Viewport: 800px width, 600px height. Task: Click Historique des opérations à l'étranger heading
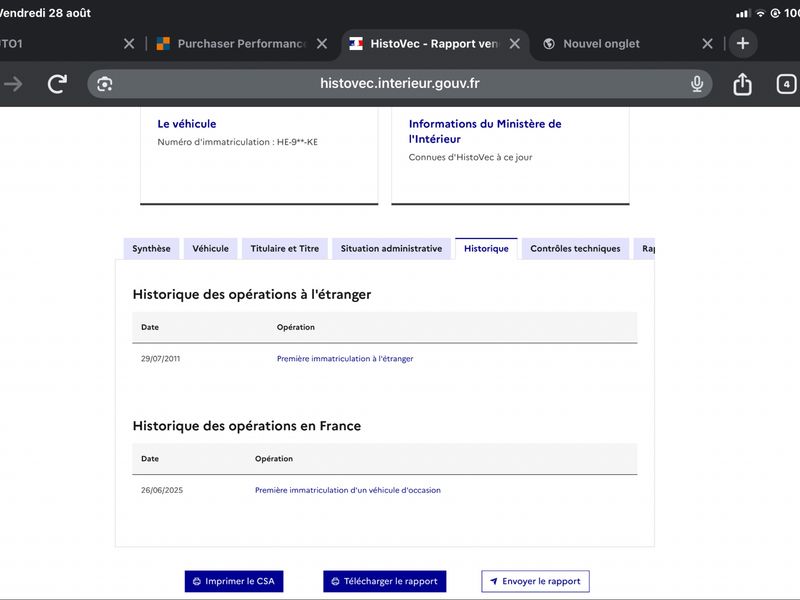(x=252, y=294)
